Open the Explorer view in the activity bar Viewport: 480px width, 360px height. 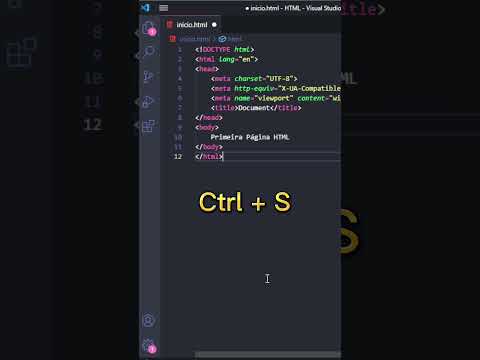149,28
